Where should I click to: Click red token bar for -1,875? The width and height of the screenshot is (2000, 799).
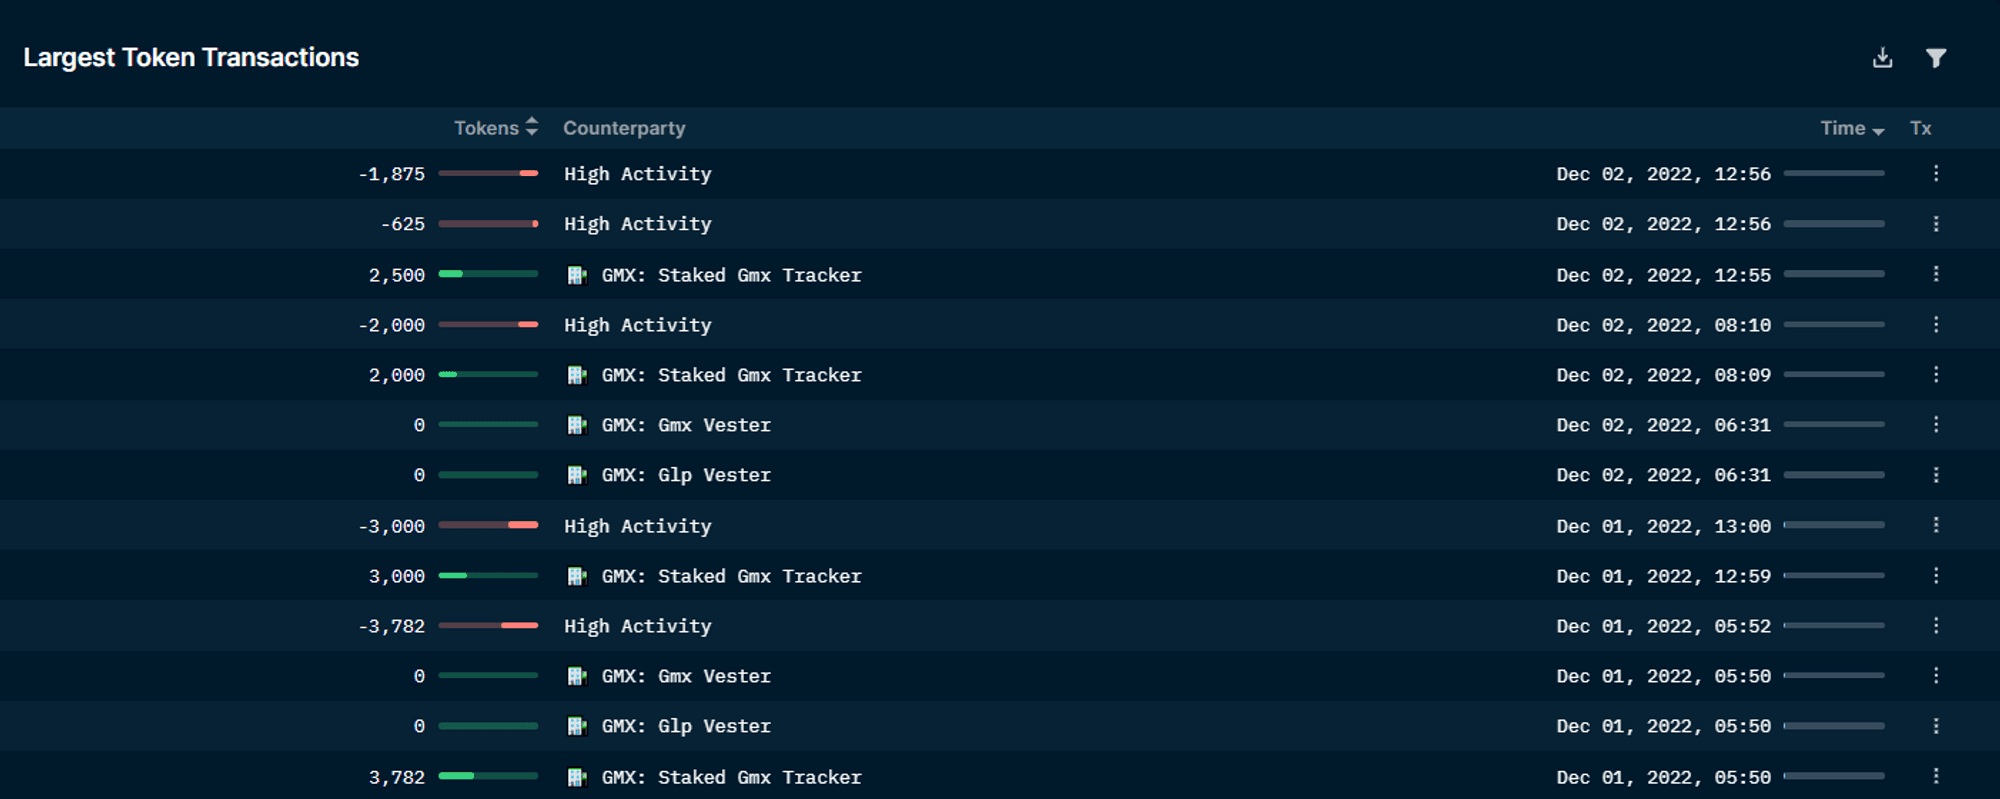point(488,173)
